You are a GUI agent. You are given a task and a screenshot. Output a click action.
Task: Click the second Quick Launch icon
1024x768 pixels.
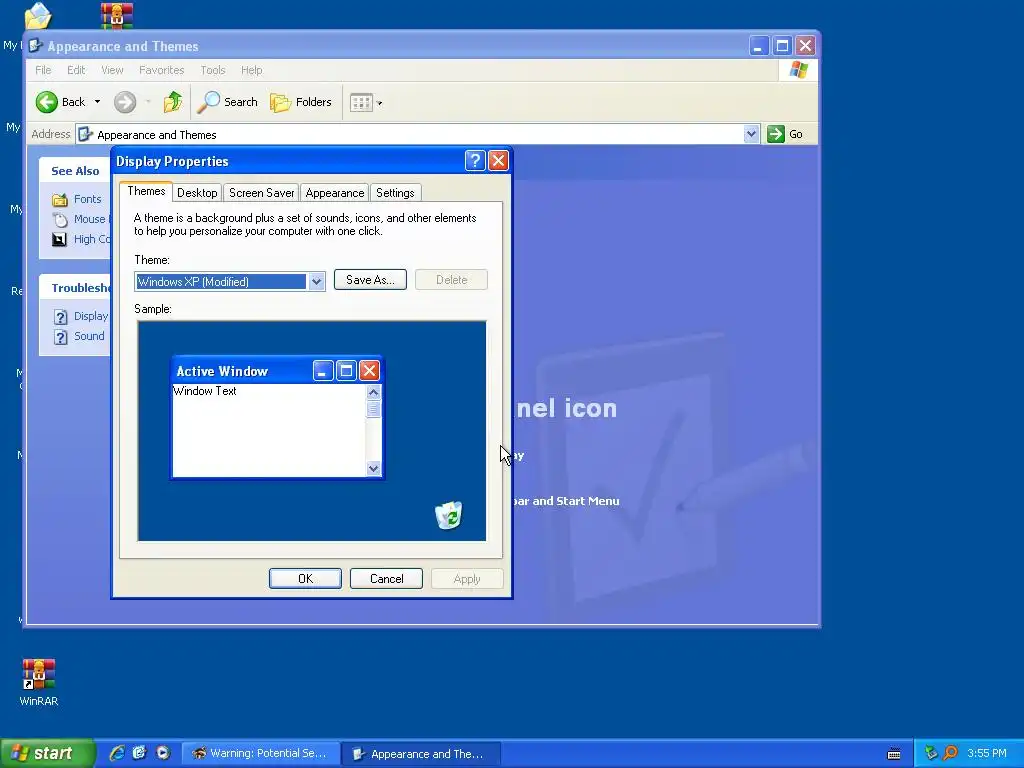coord(139,753)
